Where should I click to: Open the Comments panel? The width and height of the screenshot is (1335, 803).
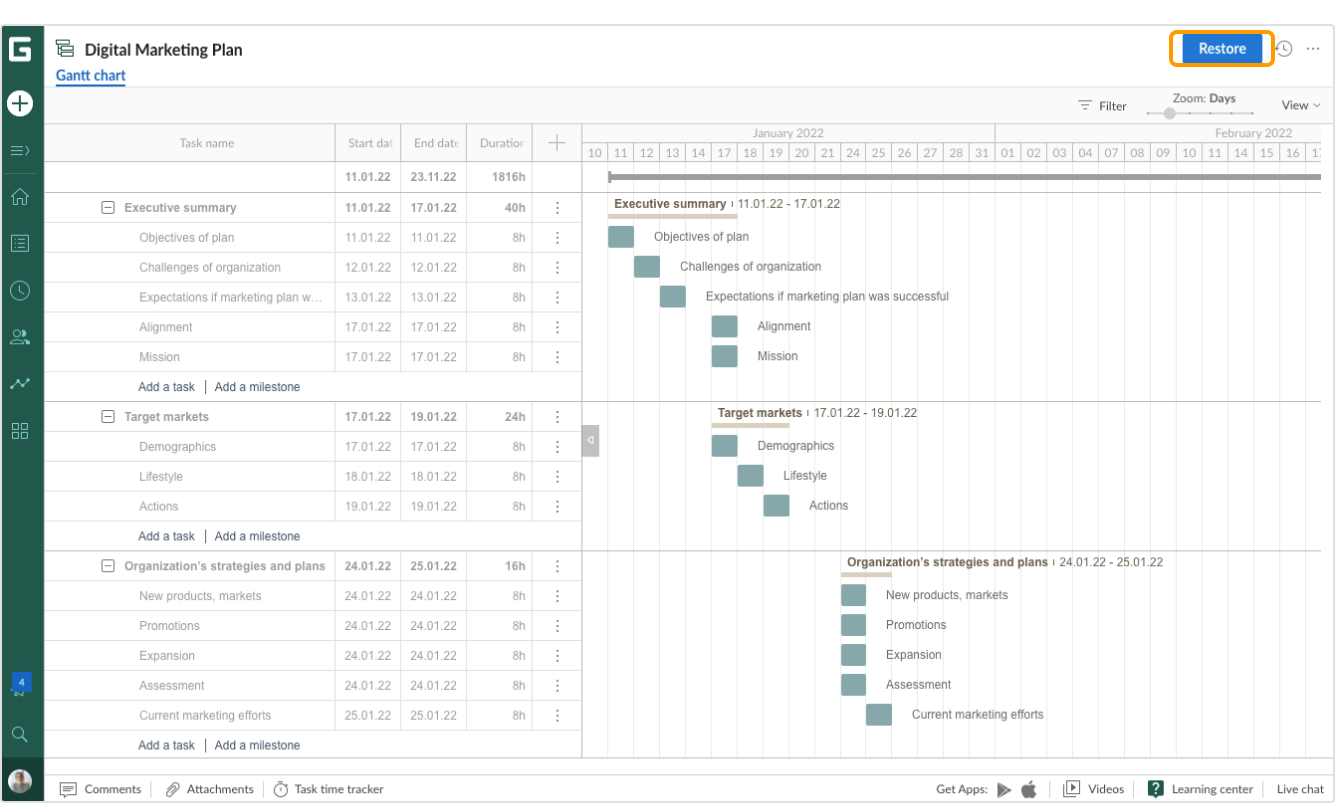point(100,789)
